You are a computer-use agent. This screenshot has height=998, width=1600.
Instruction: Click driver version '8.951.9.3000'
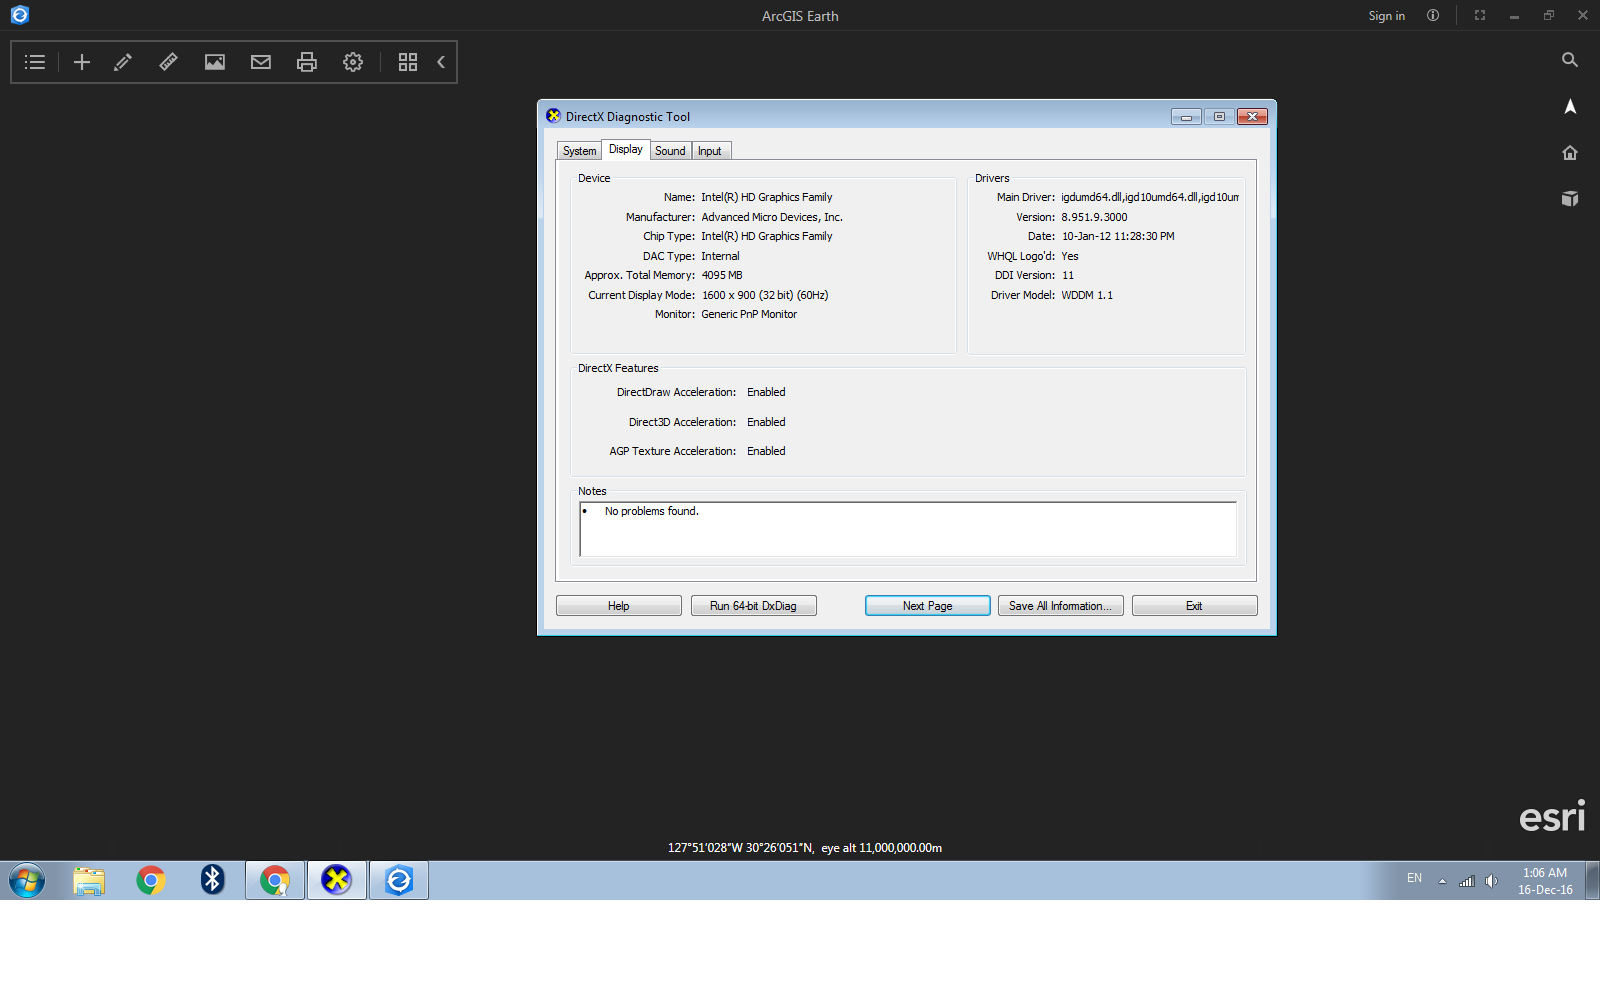coord(1094,217)
